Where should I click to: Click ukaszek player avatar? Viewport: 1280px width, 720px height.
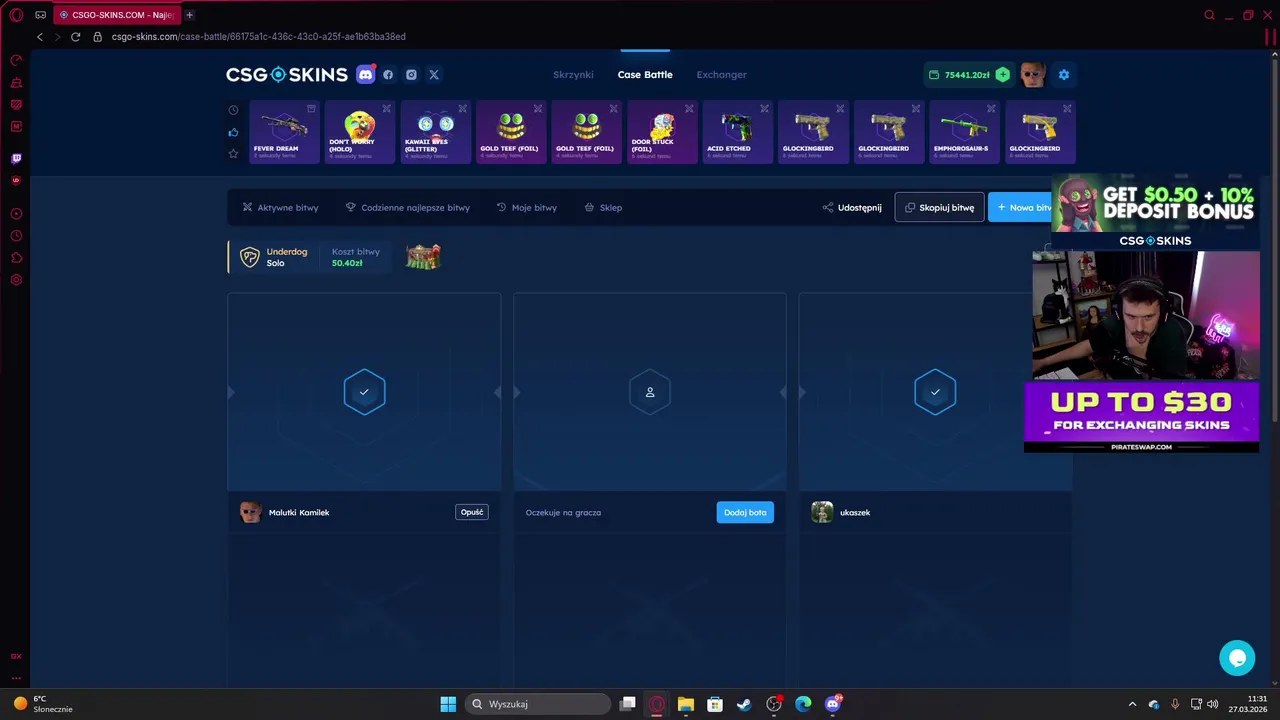click(x=822, y=512)
